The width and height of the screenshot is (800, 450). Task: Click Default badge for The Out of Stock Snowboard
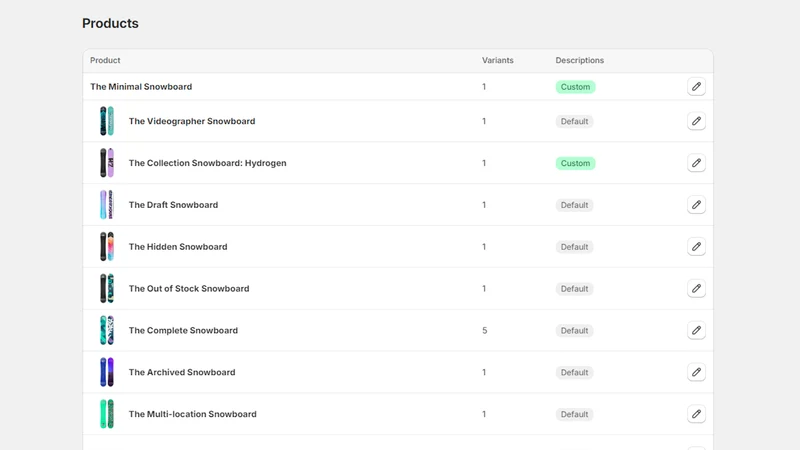tap(574, 289)
